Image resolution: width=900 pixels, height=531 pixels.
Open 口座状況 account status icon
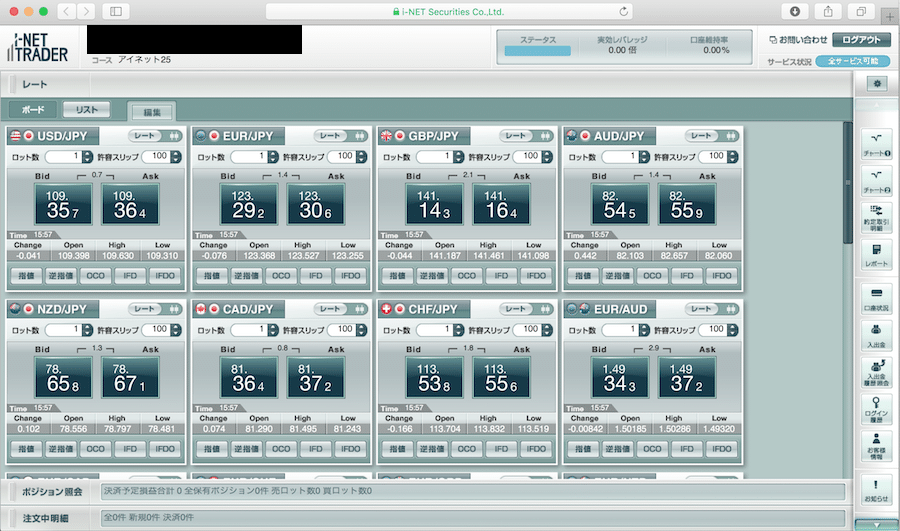click(876, 299)
